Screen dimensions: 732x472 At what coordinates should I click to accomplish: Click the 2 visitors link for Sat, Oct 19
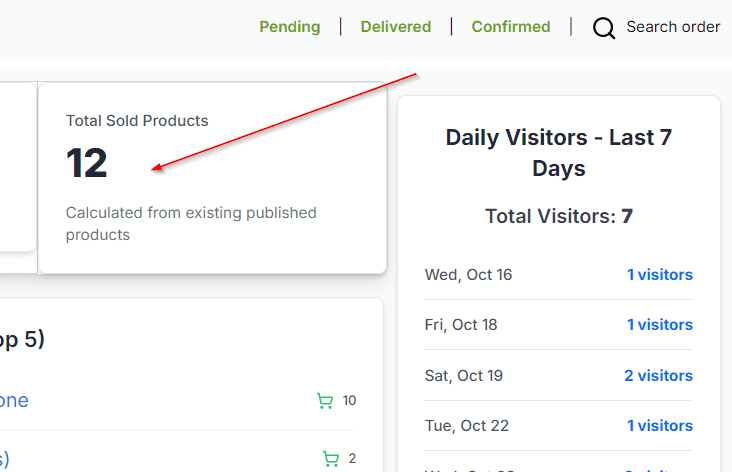(x=658, y=376)
